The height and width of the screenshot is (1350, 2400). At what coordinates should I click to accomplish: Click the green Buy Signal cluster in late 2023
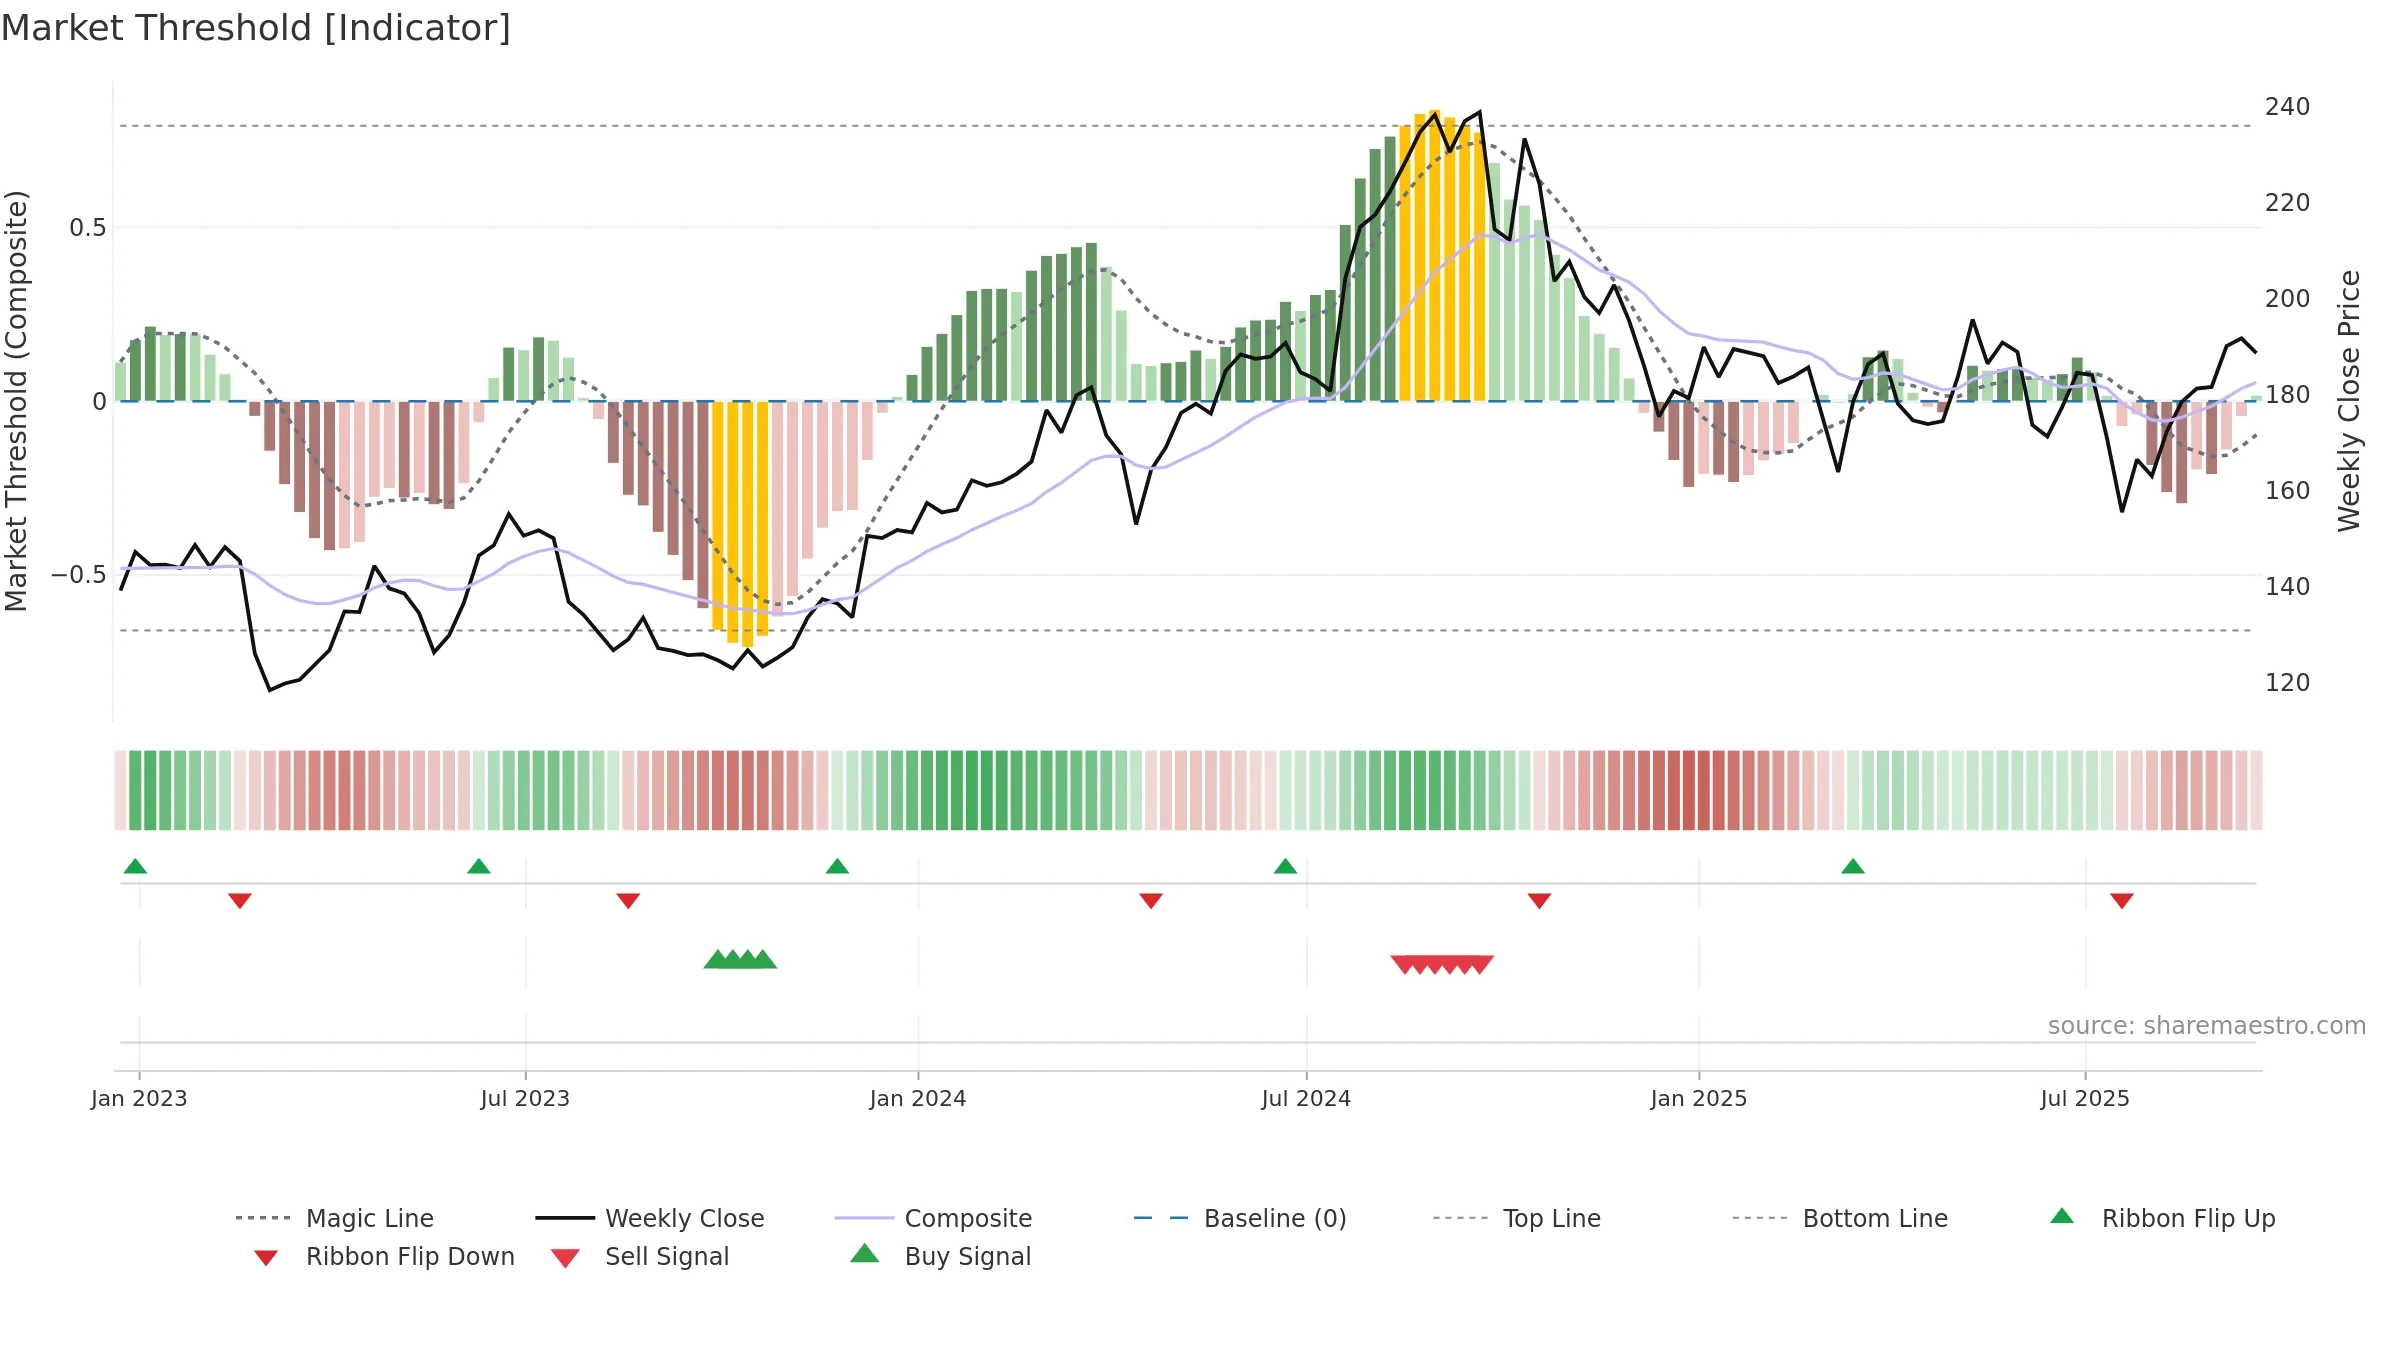coord(740,960)
